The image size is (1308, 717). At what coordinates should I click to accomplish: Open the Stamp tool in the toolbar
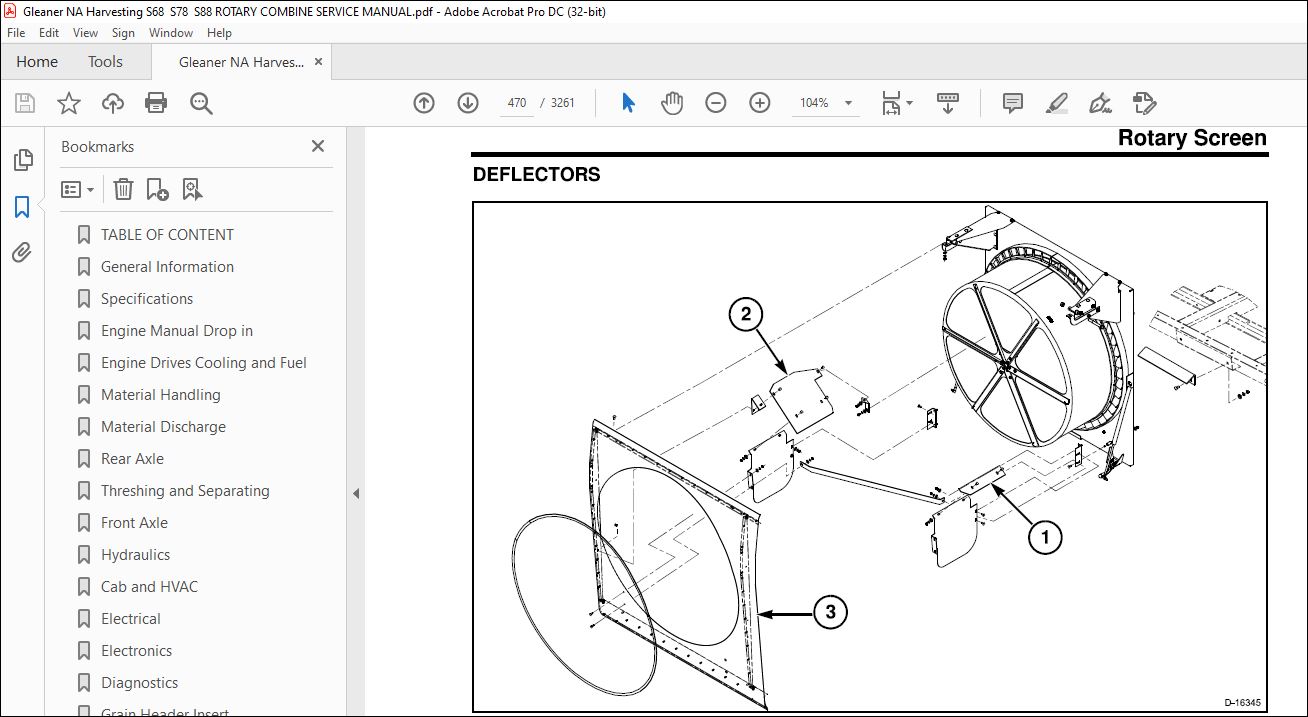click(x=1144, y=103)
